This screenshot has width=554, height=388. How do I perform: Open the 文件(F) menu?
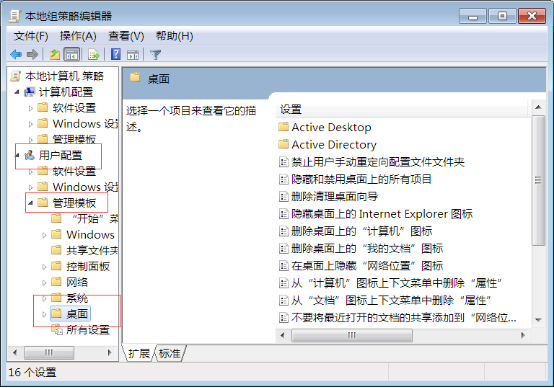(x=31, y=36)
